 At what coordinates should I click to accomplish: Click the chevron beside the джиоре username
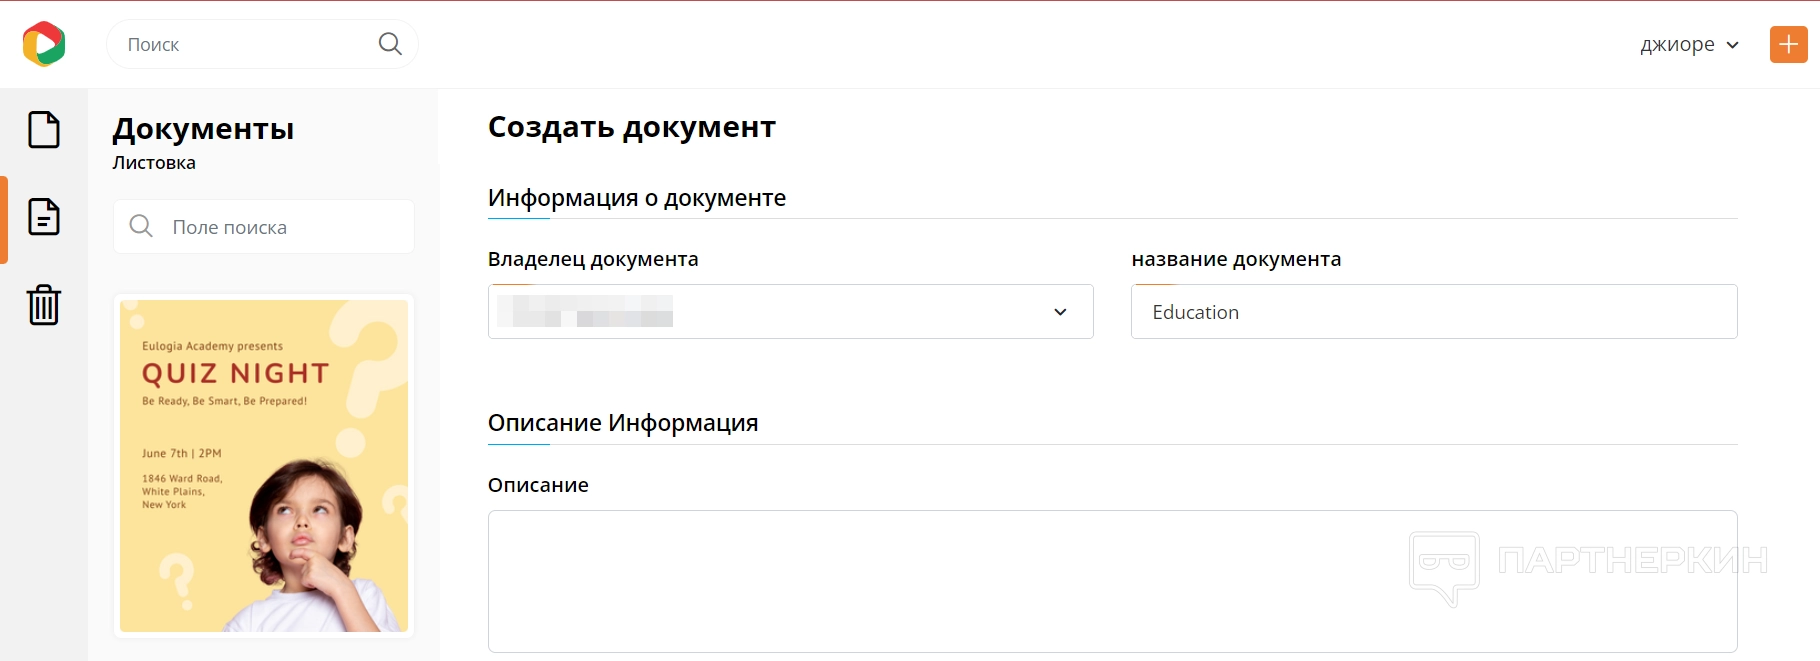point(1733,45)
